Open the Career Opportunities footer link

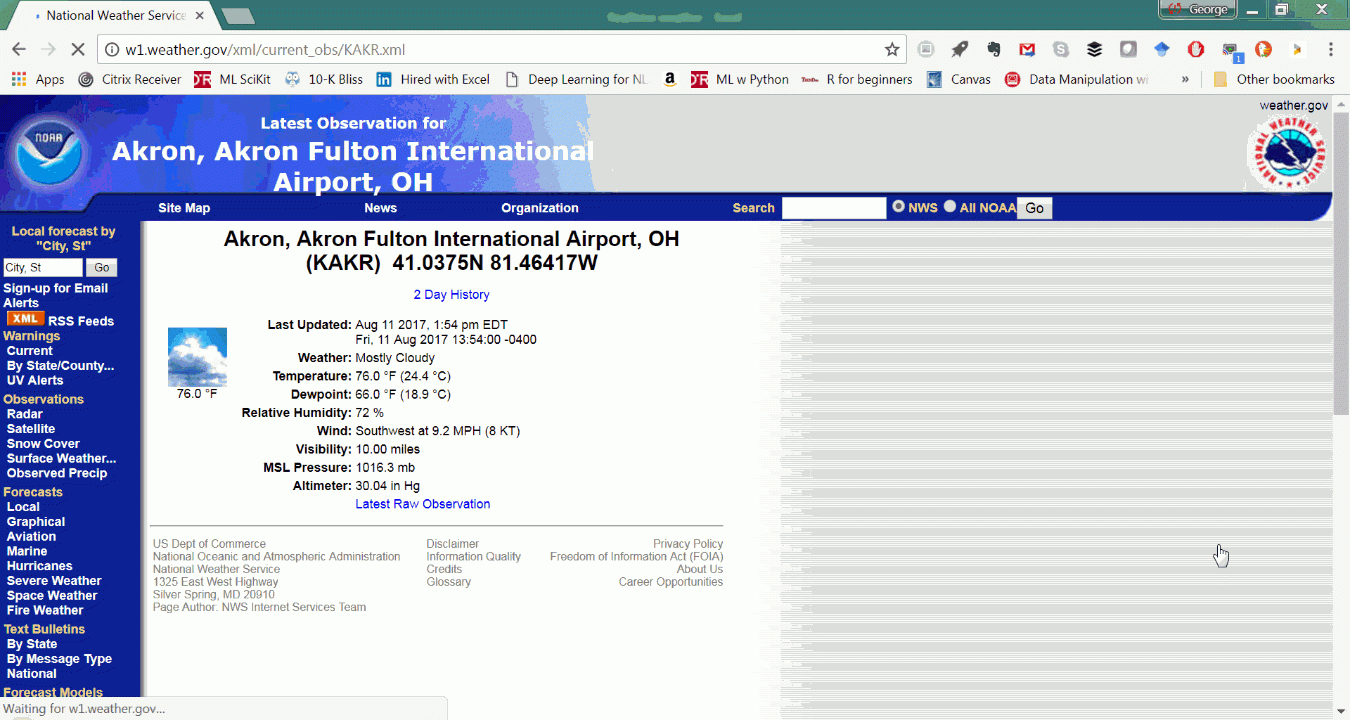coord(670,582)
